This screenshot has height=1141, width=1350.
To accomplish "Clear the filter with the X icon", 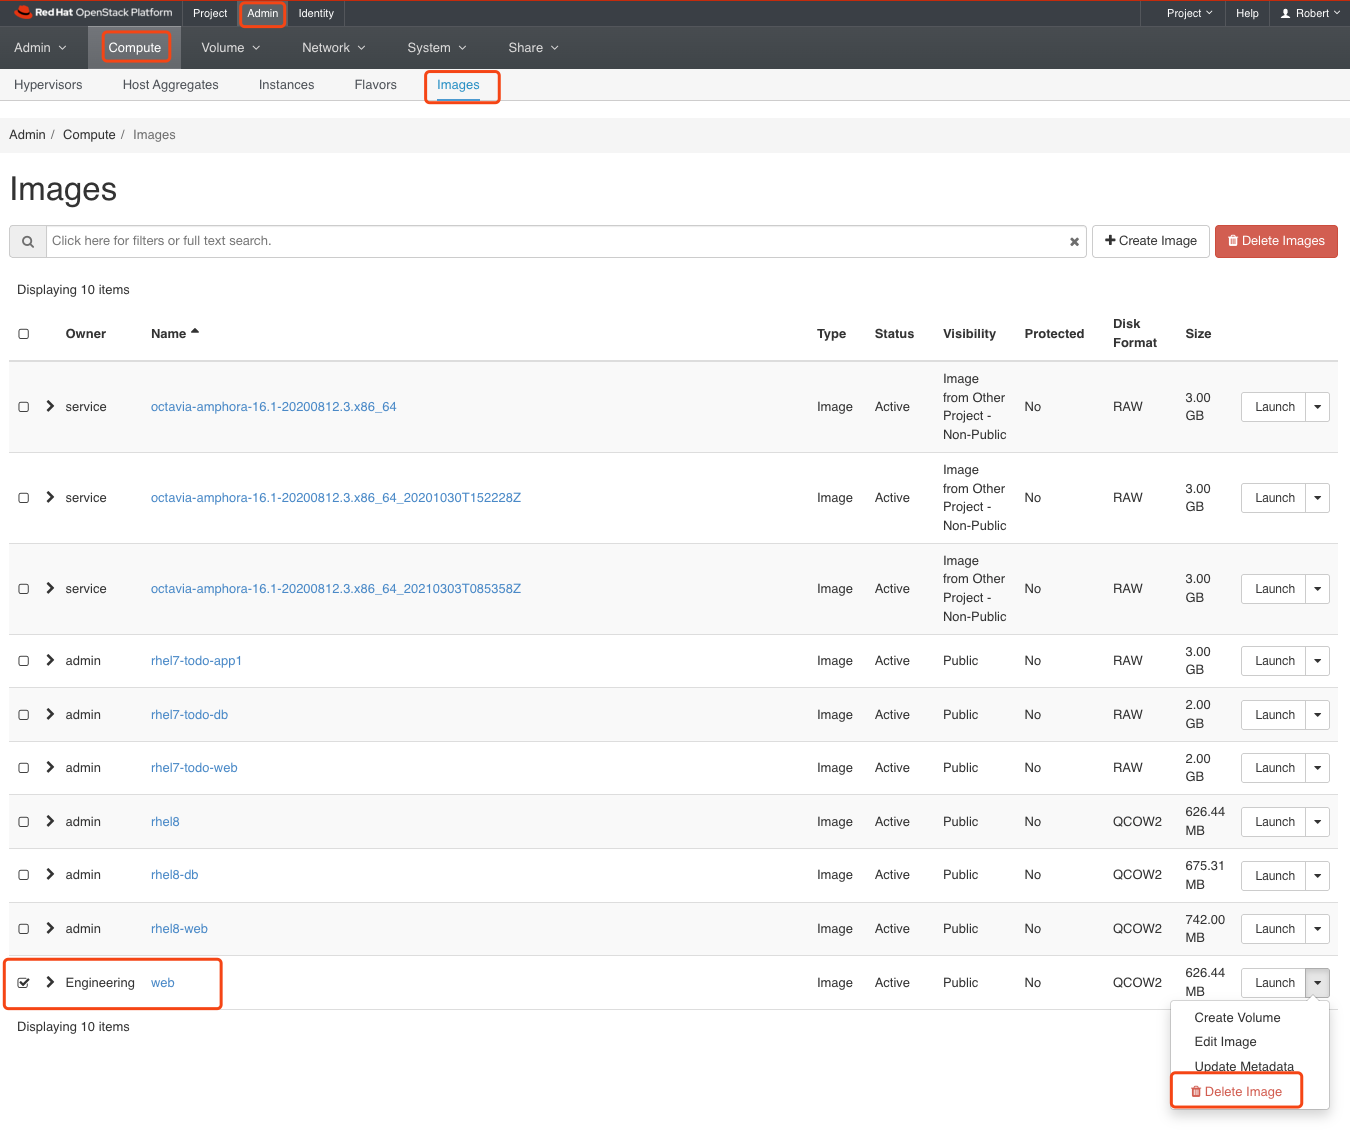I will [x=1074, y=242].
